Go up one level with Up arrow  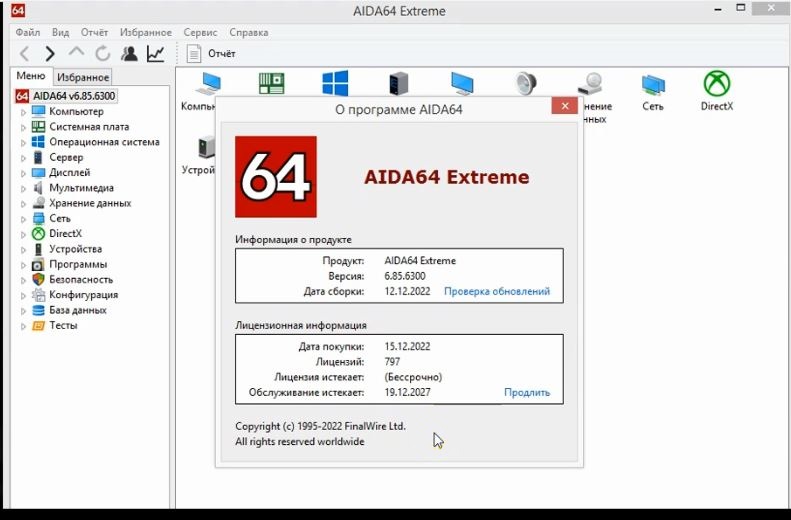pos(76,52)
